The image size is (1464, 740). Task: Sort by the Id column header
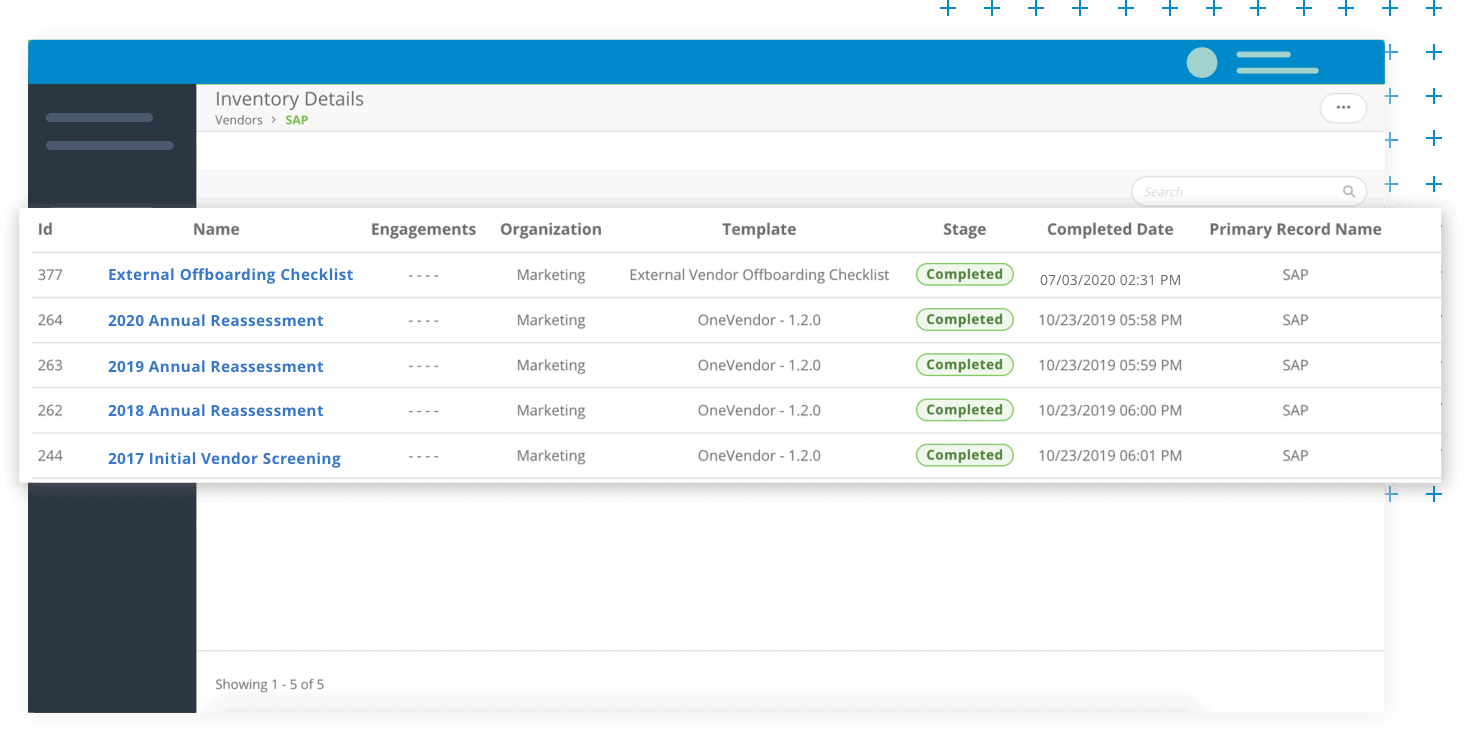(45, 229)
